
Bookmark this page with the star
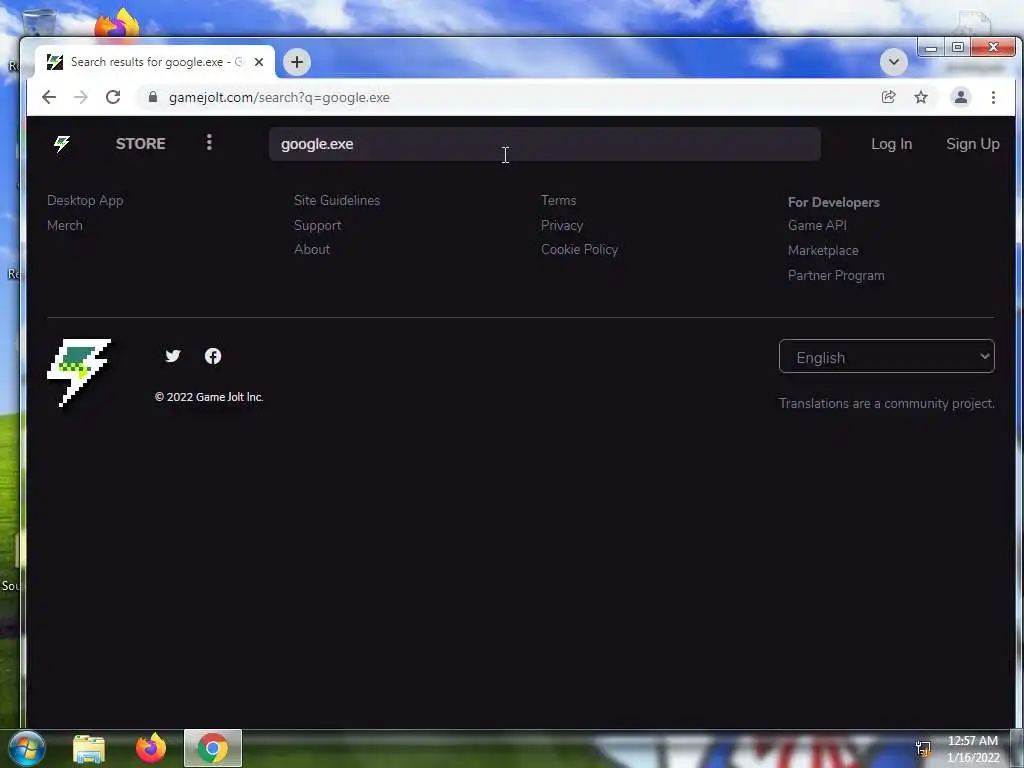(921, 97)
